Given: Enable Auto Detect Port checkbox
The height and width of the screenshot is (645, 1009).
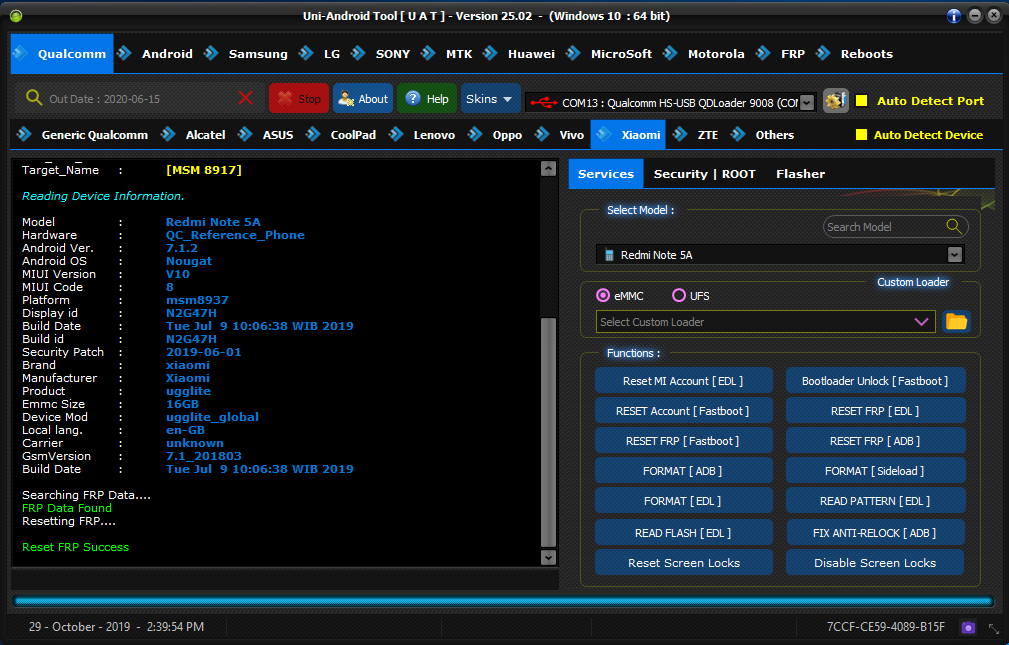Looking at the screenshot, I should (862, 100).
